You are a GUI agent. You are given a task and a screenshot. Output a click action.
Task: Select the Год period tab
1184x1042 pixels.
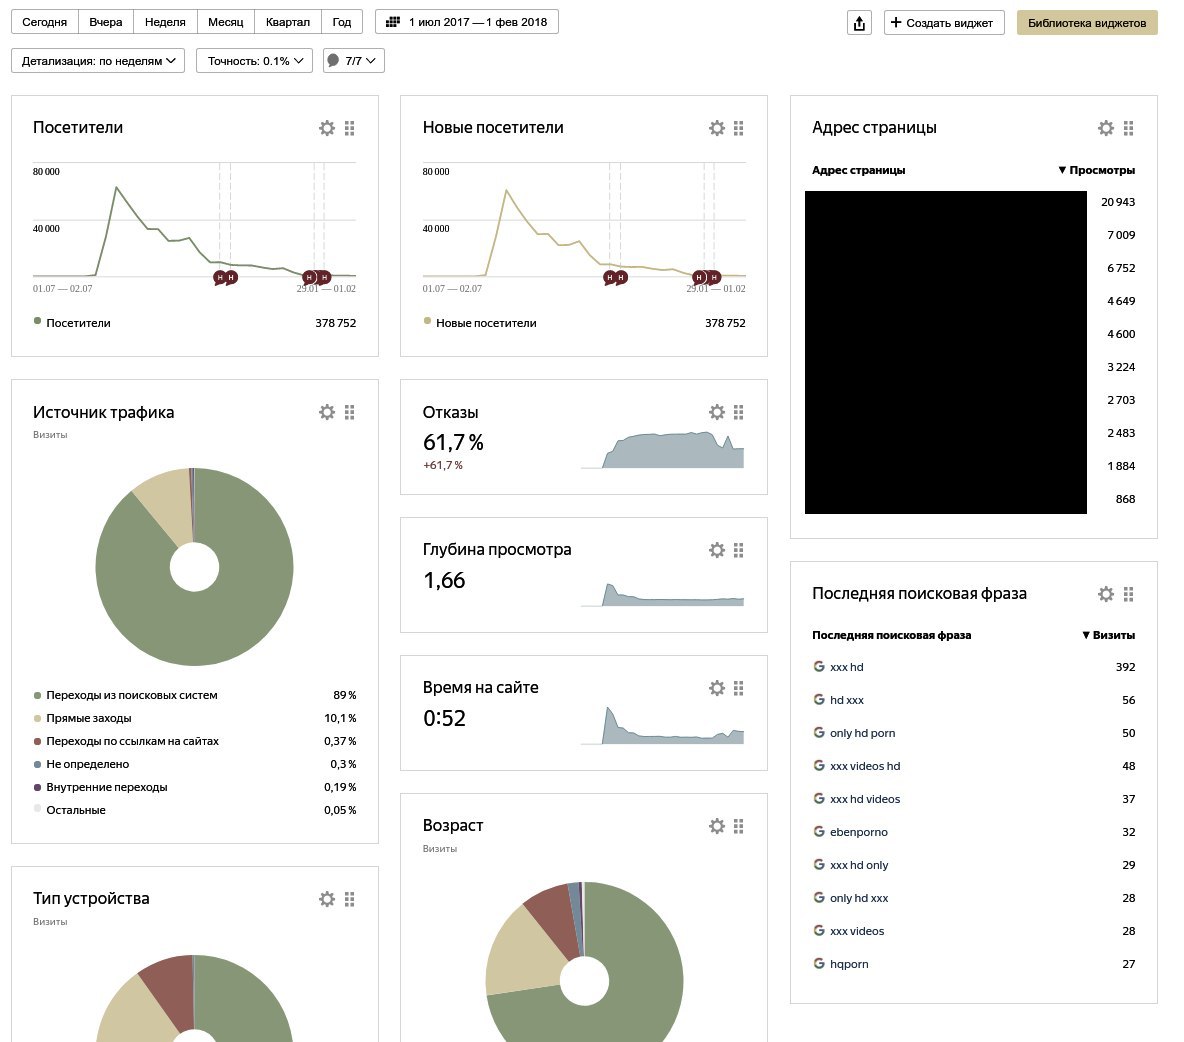(342, 22)
